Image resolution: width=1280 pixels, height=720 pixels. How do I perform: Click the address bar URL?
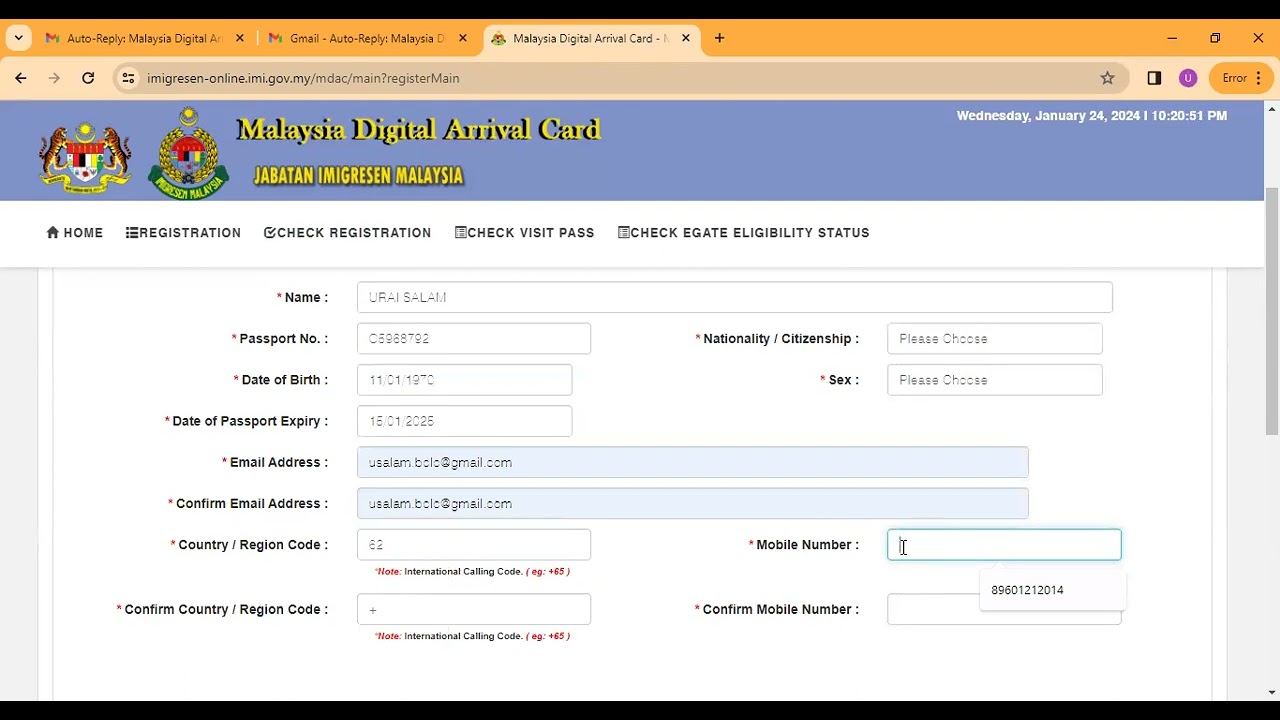(x=303, y=78)
